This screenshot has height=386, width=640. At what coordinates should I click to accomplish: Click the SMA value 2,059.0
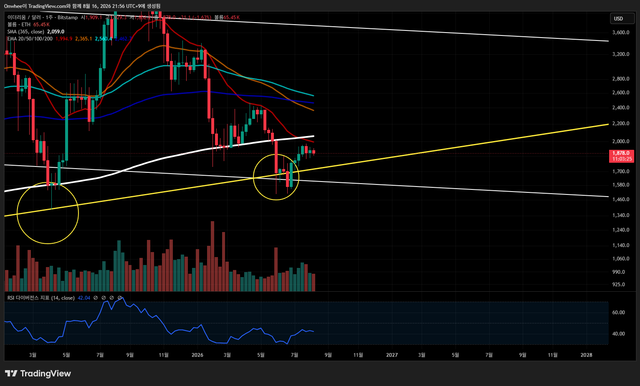pyautogui.click(x=56, y=31)
